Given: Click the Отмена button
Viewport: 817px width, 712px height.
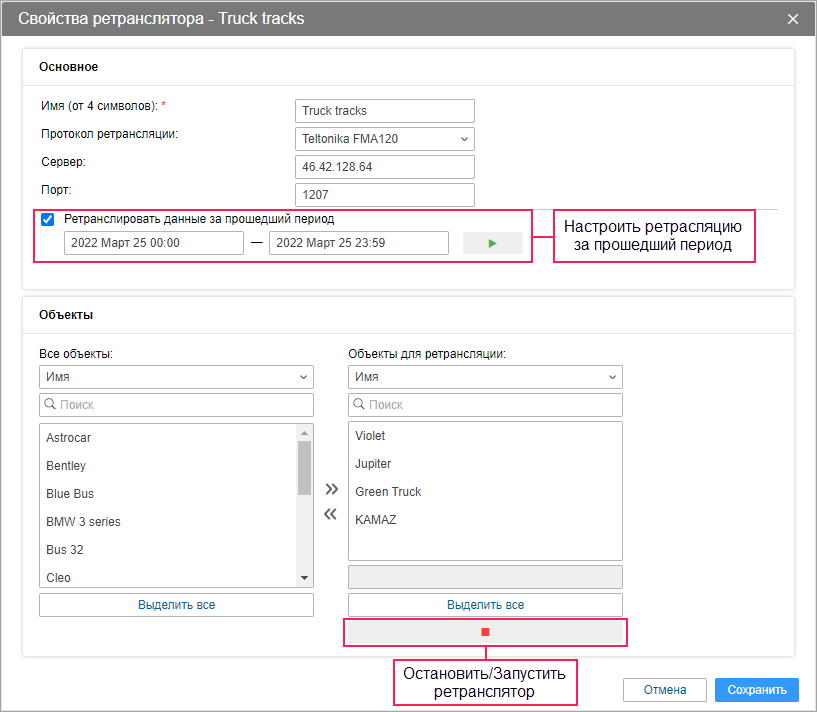Looking at the screenshot, I should 664,690.
